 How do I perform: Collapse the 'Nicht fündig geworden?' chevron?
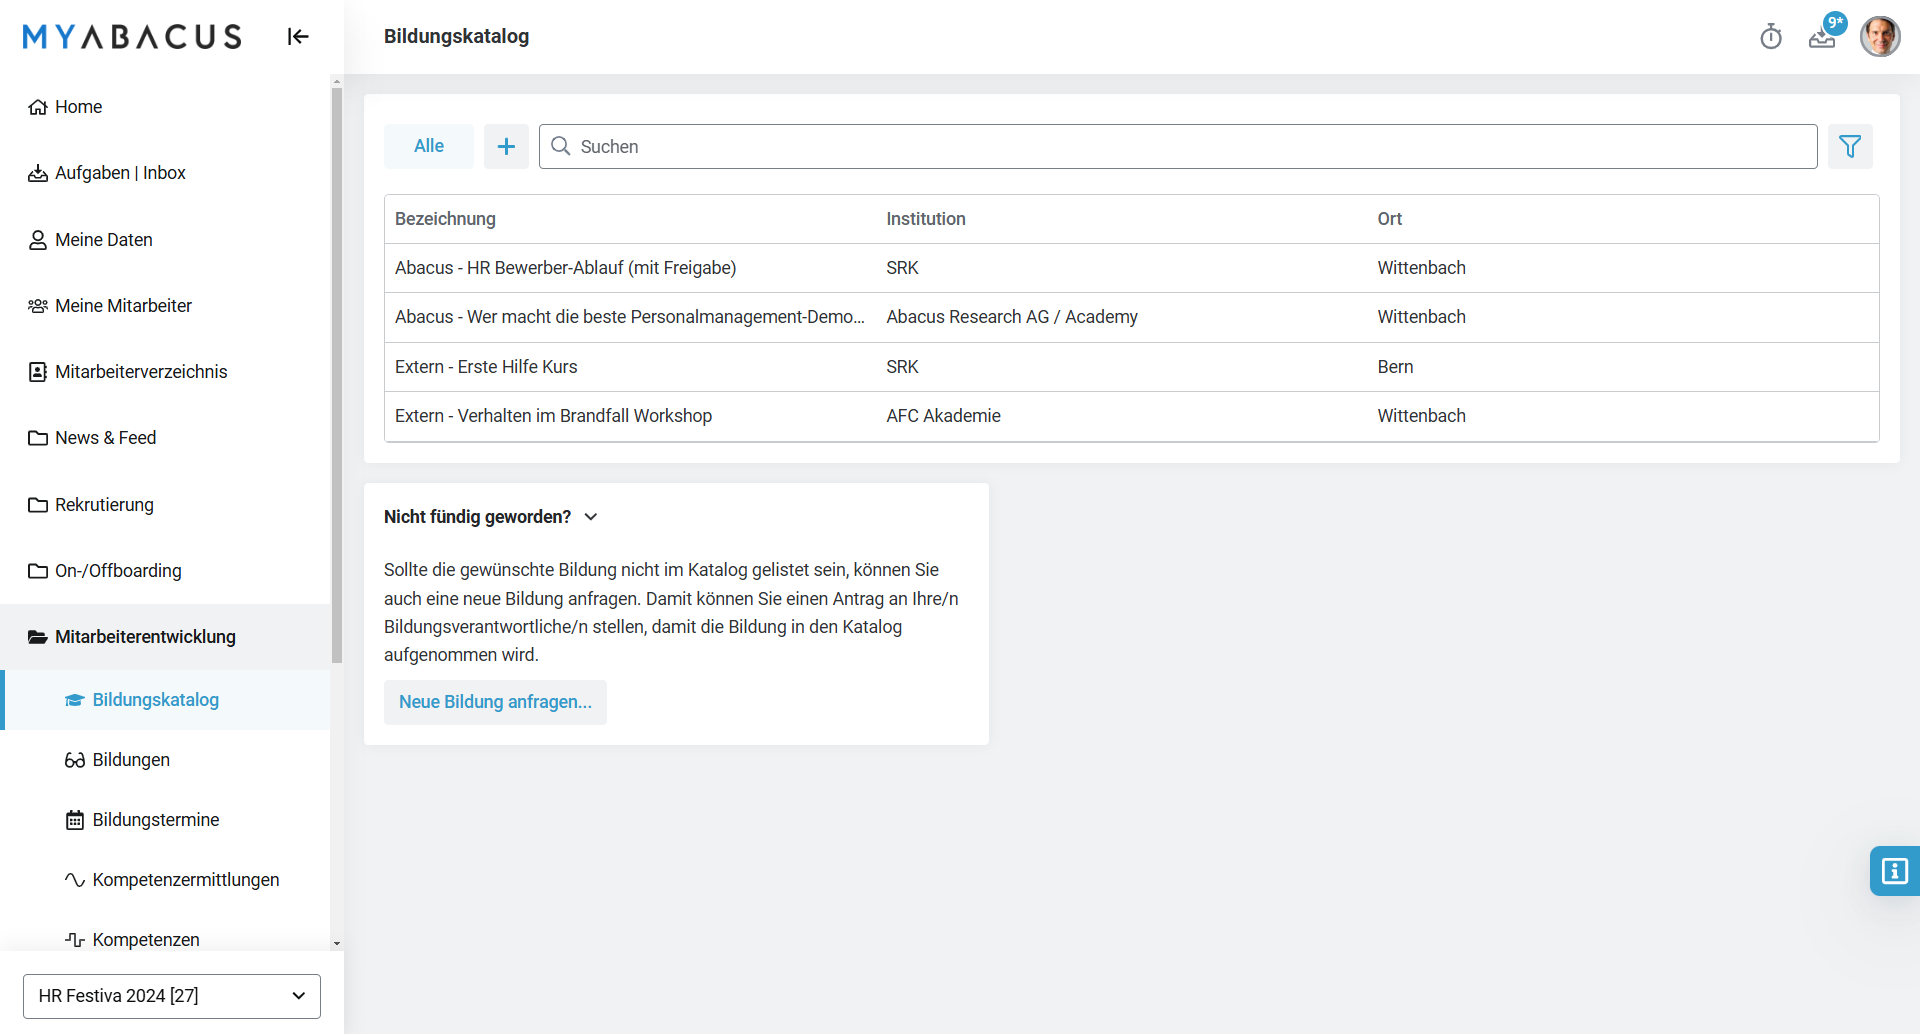coord(591,517)
